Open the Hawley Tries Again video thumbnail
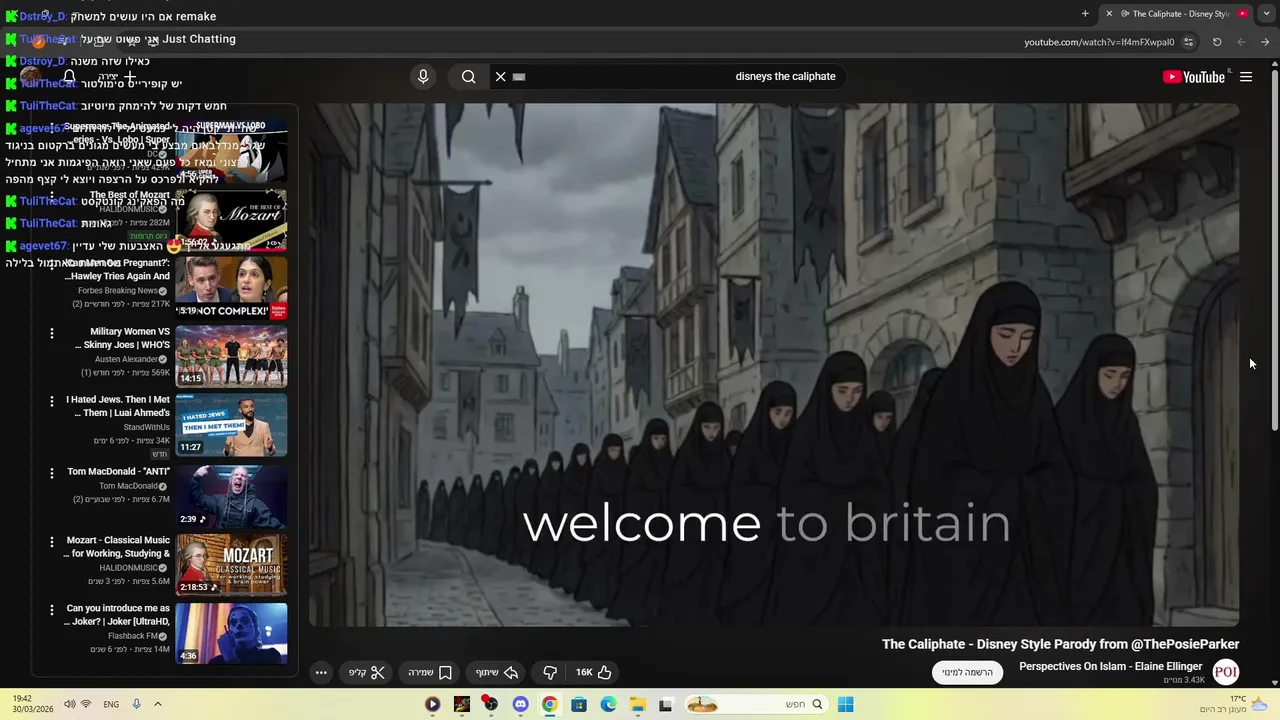 coord(231,288)
